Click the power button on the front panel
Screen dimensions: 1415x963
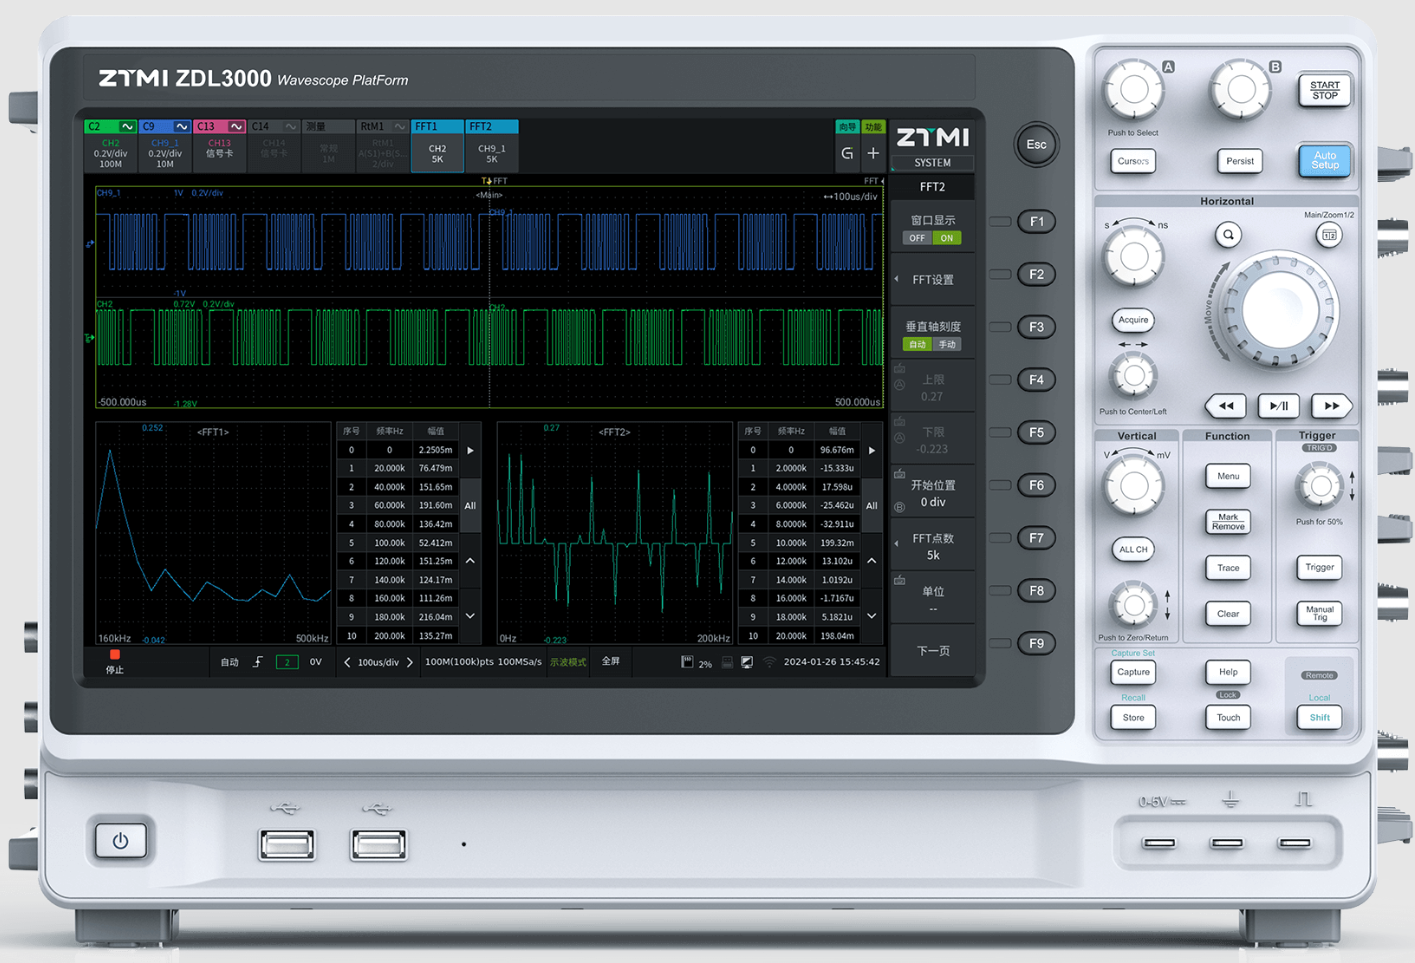[121, 840]
